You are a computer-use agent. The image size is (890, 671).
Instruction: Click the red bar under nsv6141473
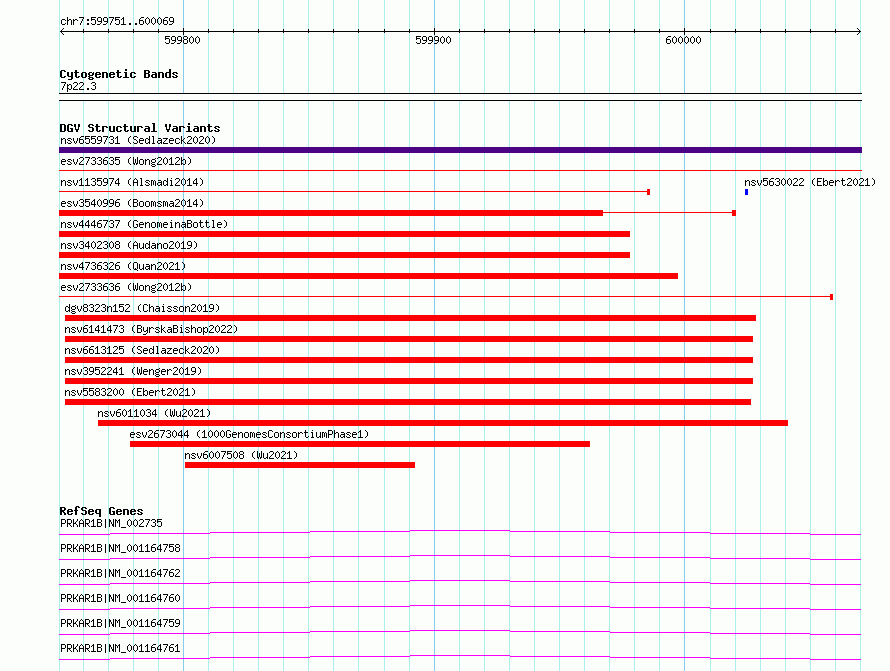tap(409, 339)
